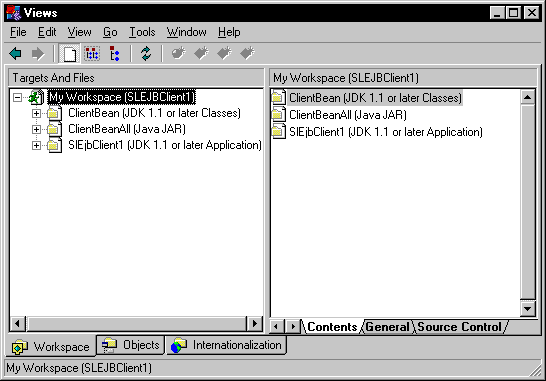
Task: Click ClientBean folder icon in contents pane
Action: (279, 98)
